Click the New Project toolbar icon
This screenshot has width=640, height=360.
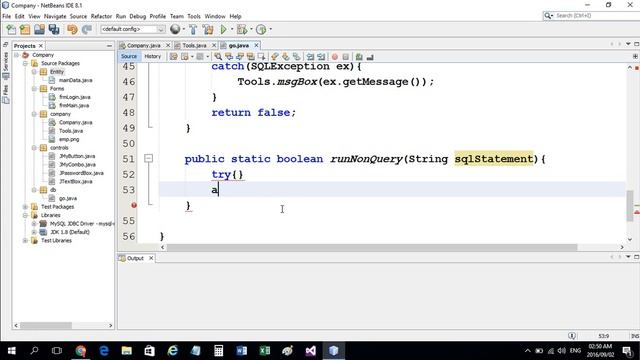click(25, 29)
